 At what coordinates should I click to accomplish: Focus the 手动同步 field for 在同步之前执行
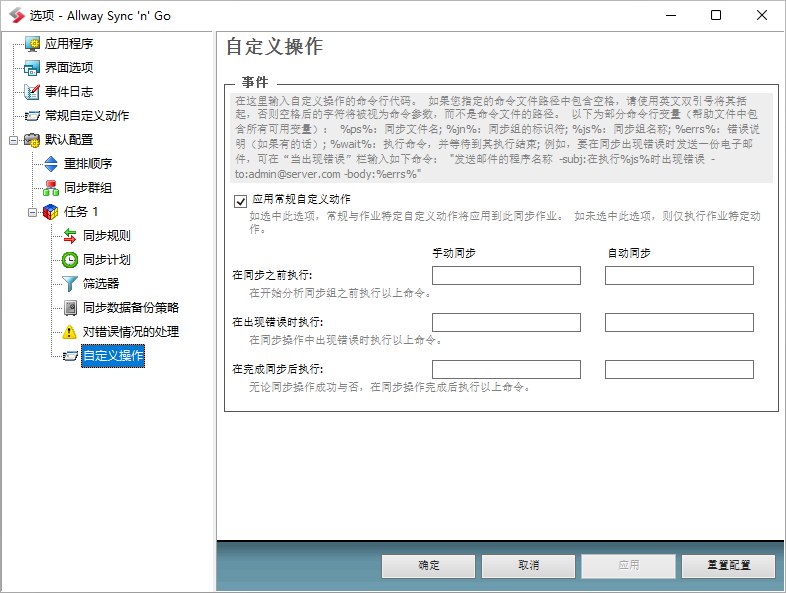pyautogui.click(x=506, y=276)
